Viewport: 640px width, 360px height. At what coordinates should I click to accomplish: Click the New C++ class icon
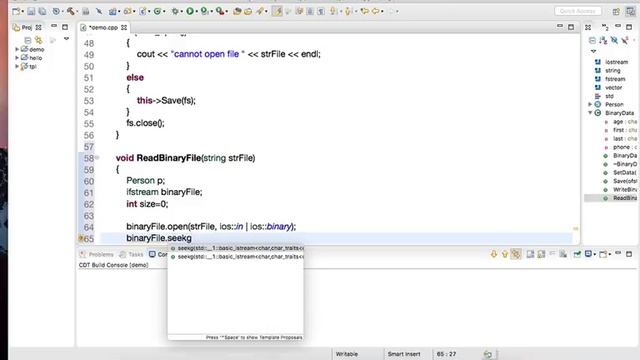pos(157,11)
